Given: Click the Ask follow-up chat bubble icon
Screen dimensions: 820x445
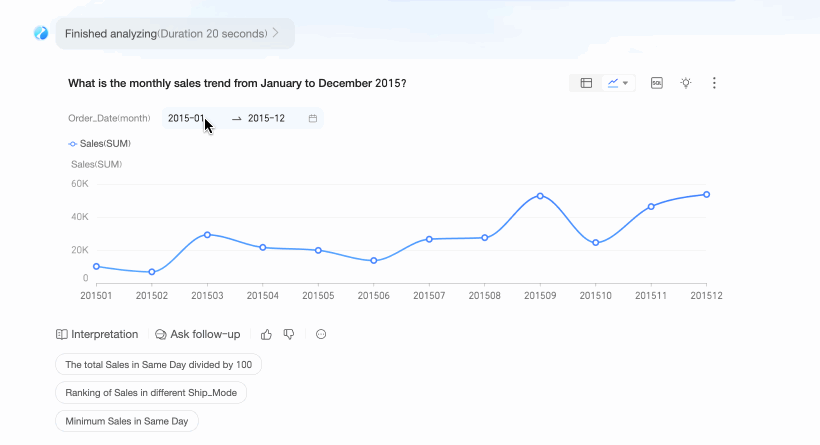Looking at the screenshot, I should coord(161,334).
